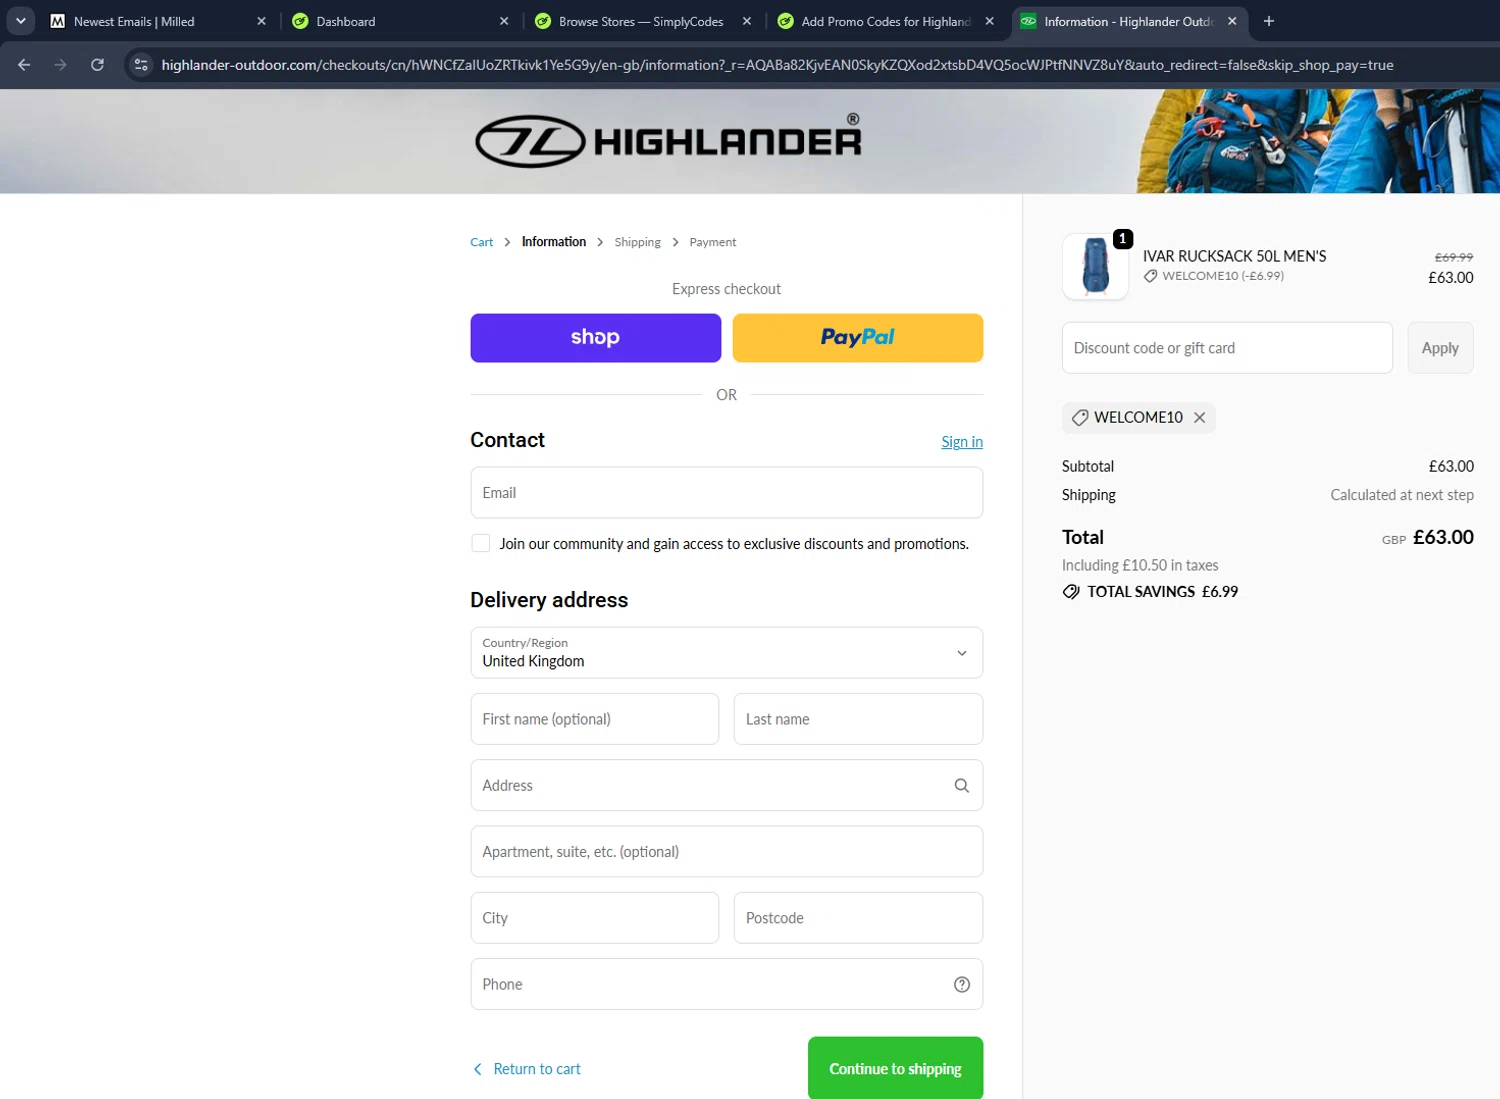
Task: Pay with Shop express checkout
Action: (x=595, y=338)
